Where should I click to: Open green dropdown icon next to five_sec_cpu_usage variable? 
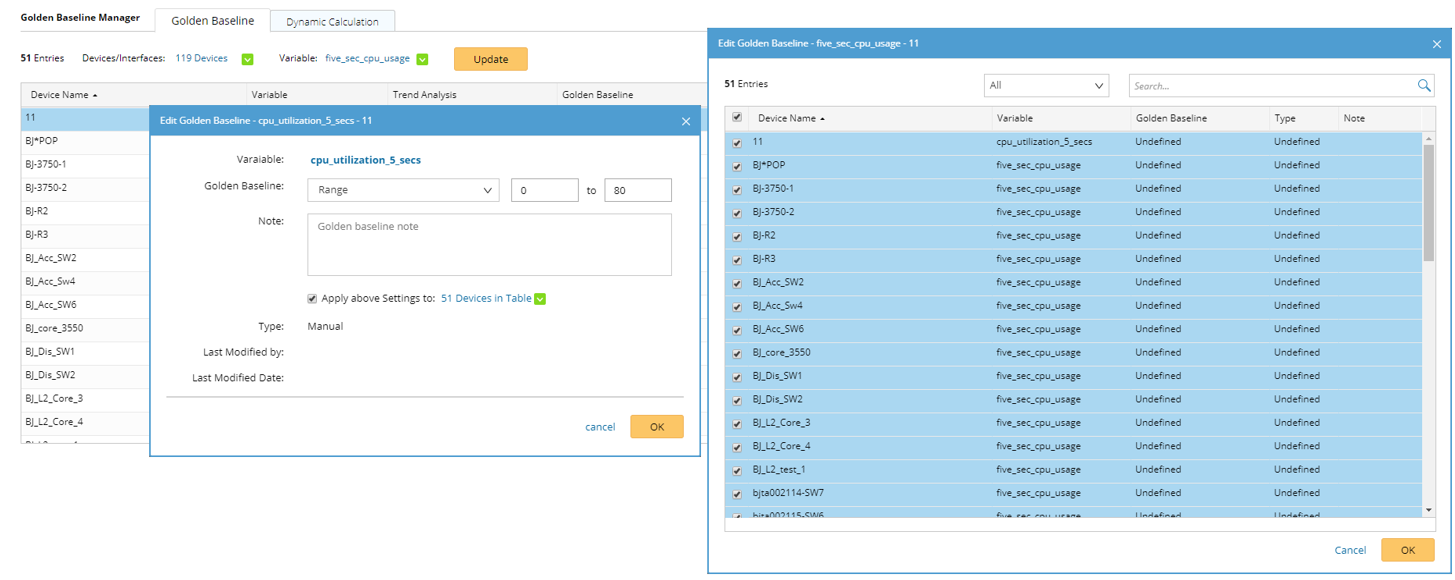(x=422, y=59)
